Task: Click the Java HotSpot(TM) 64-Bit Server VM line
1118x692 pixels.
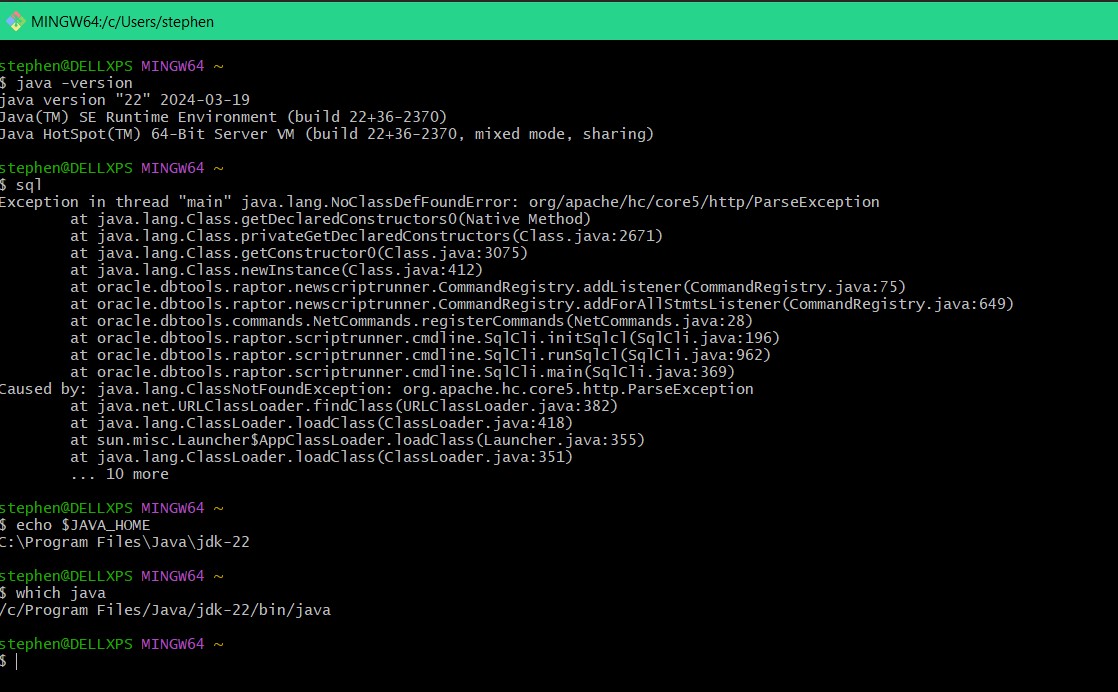Action: pyautogui.click(x=327, y=134)
